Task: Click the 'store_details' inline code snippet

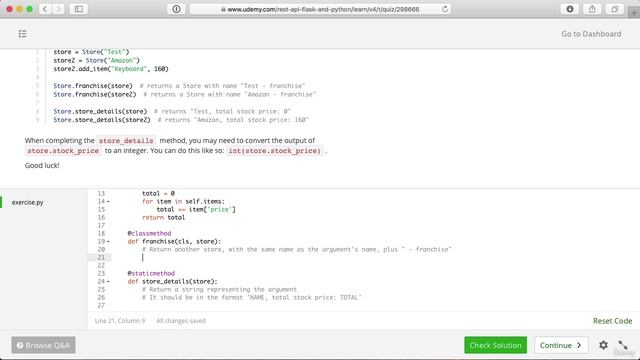Action: (x=126, y=140)
